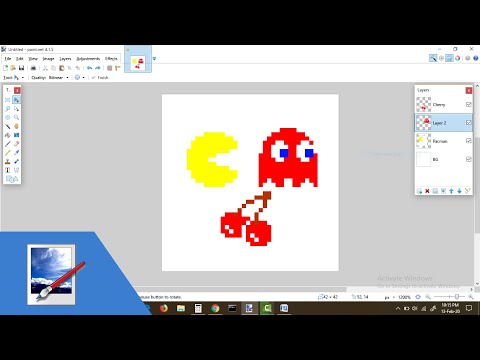The image size is (480, 360).
Task: Select the Magic Wand tool
Action: (x=8, y=126)
